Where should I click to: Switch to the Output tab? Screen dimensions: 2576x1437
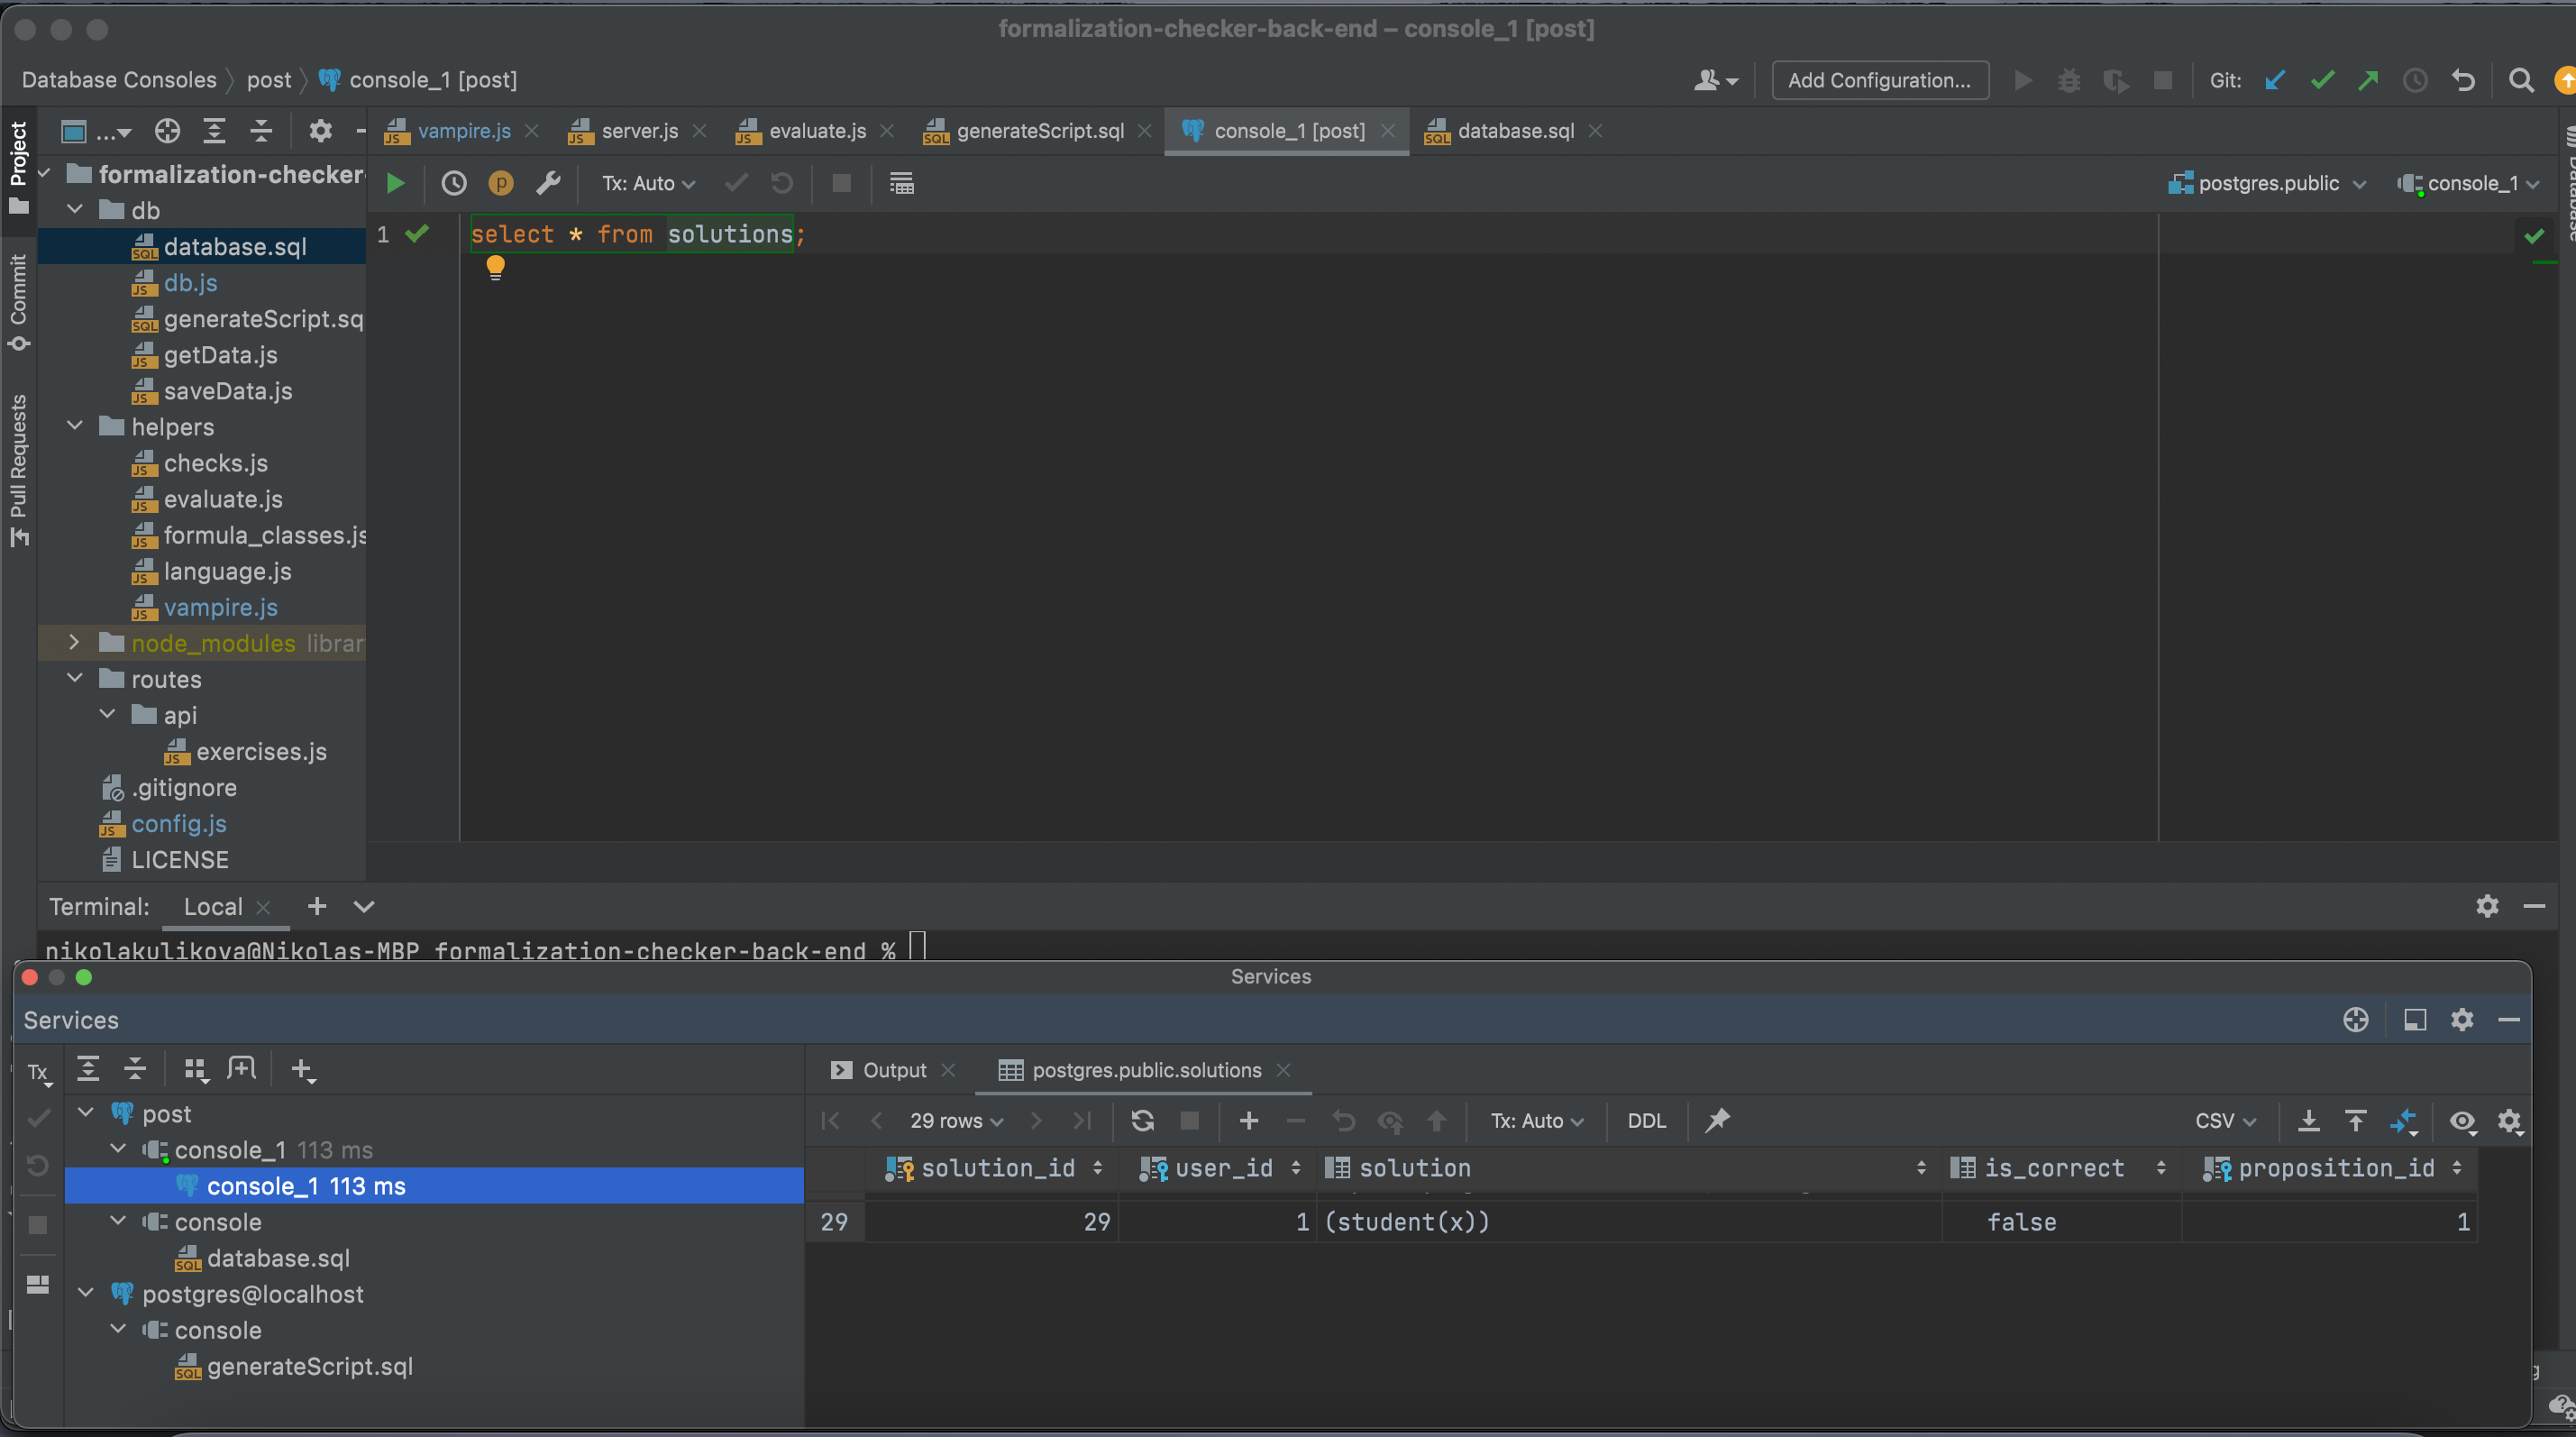893,1070
